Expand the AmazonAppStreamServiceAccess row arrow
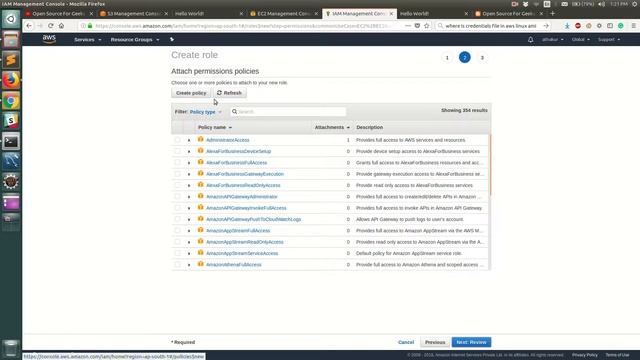Viewport: 640px width, 360px height. pos(189,253)
